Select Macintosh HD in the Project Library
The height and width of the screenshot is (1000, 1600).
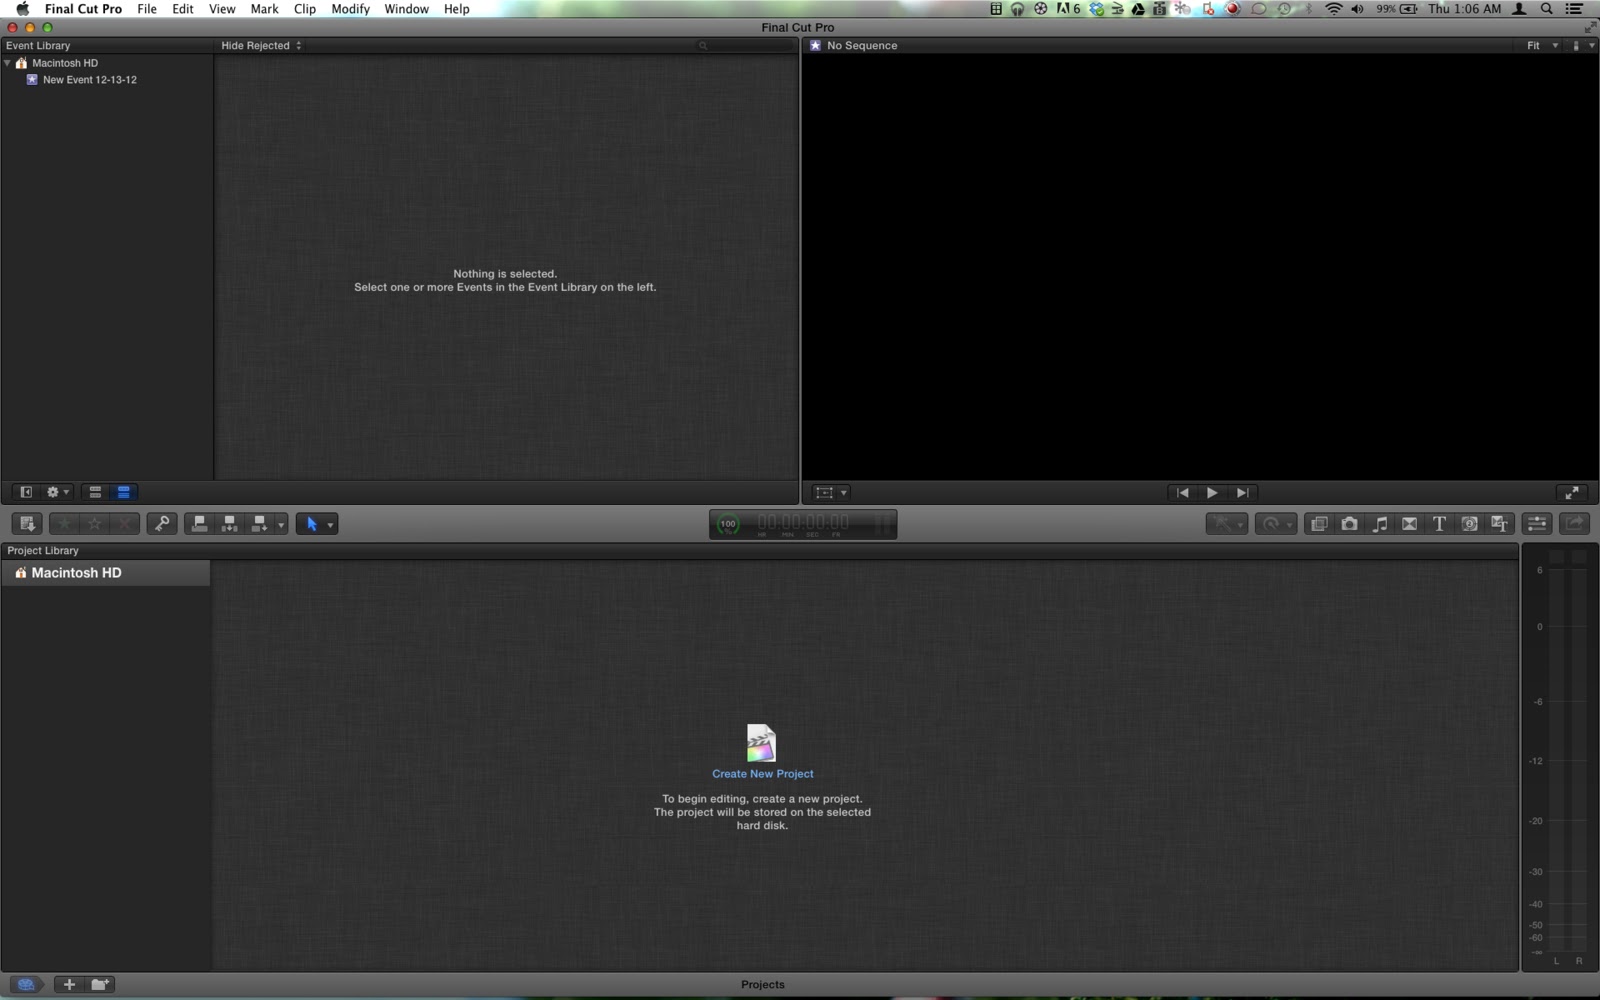pyautogui.click(x=105, y=573)
